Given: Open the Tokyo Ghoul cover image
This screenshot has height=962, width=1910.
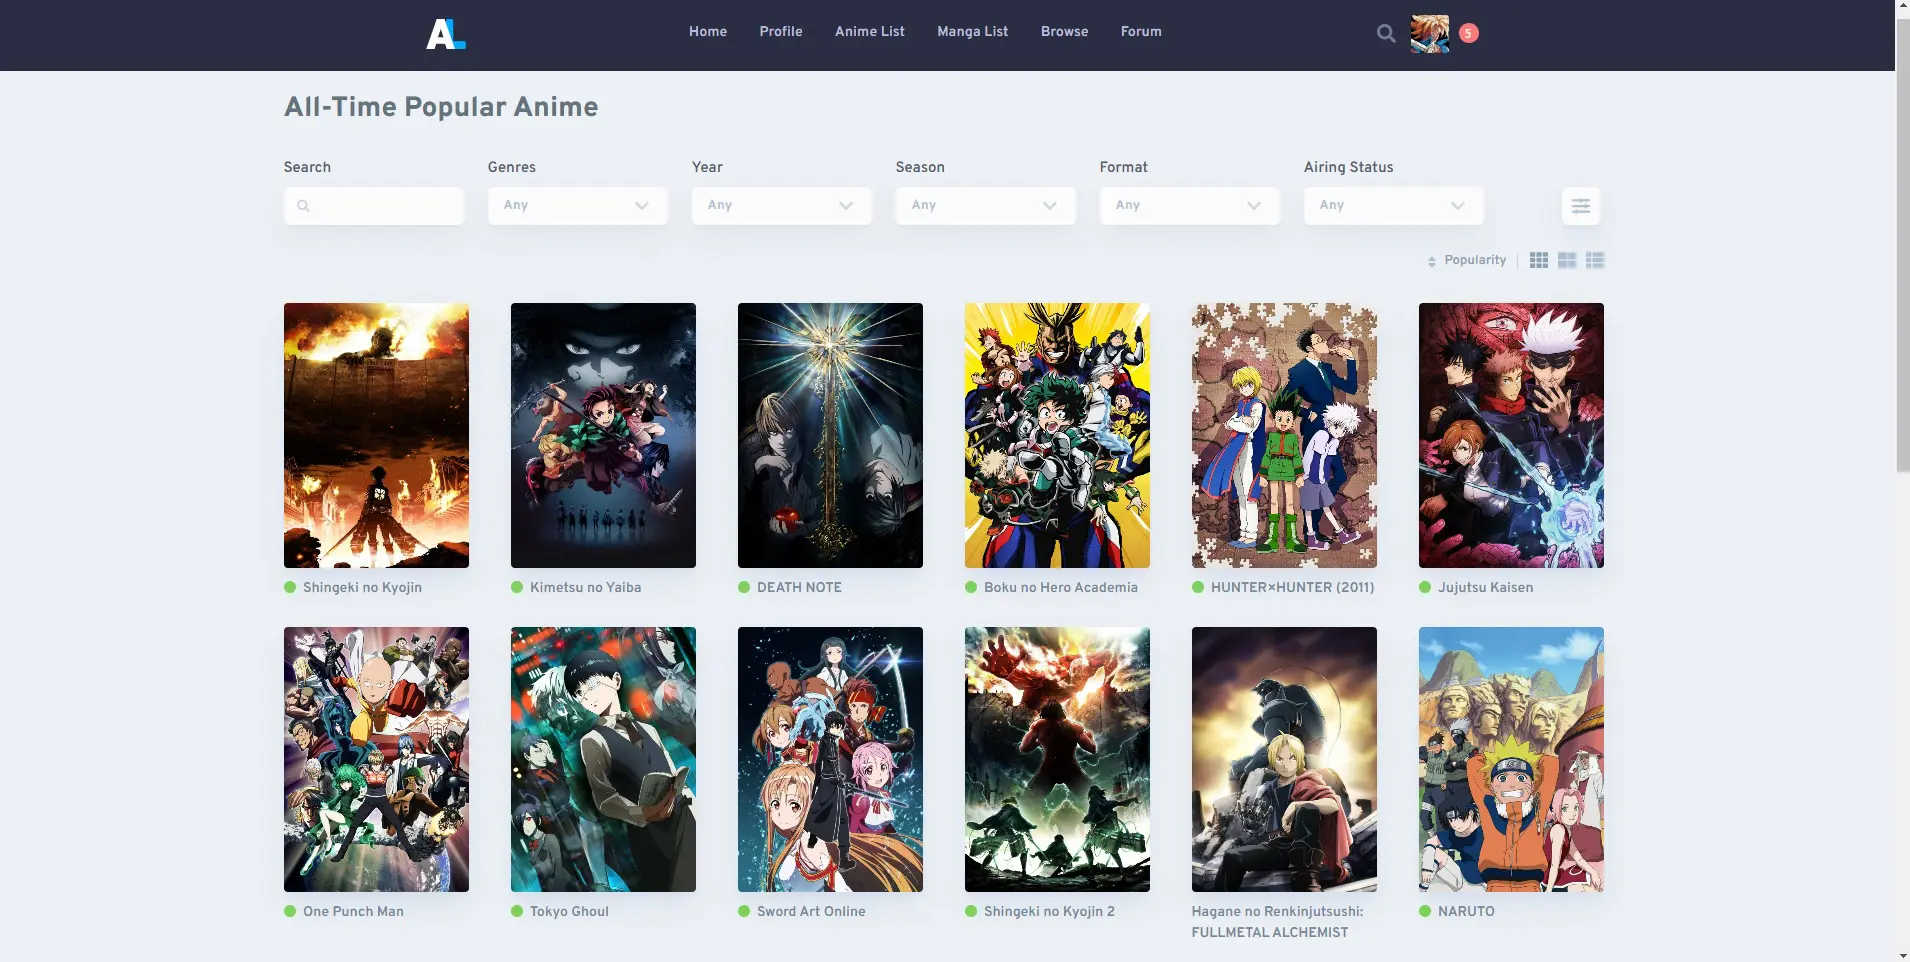Looking at the screenshot, I should point(603,759).
